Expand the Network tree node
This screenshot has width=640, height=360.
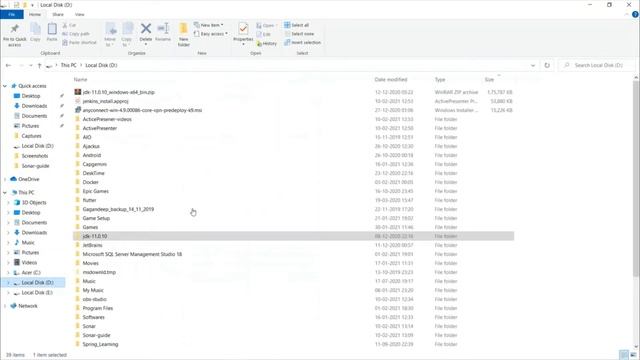click(x=5, y=306)
